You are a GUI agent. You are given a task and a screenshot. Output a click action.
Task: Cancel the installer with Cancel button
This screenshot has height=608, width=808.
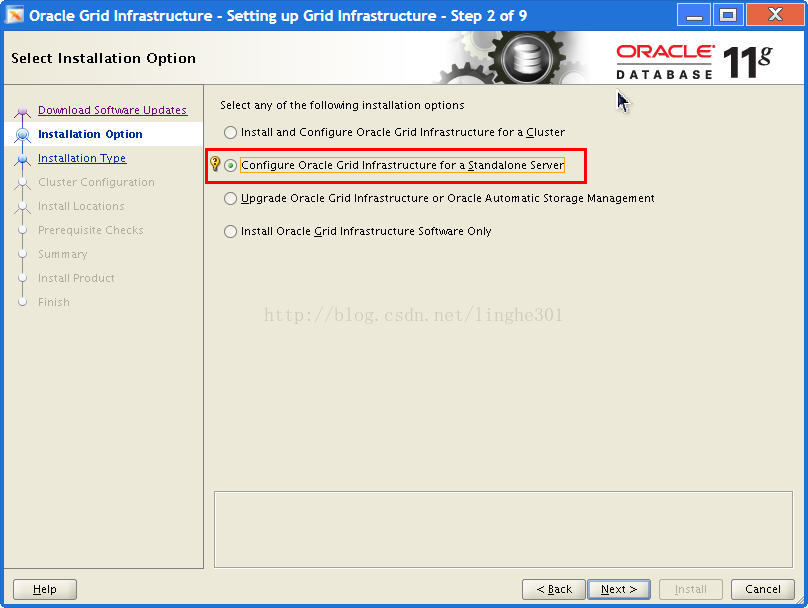(x=763, y=589)
